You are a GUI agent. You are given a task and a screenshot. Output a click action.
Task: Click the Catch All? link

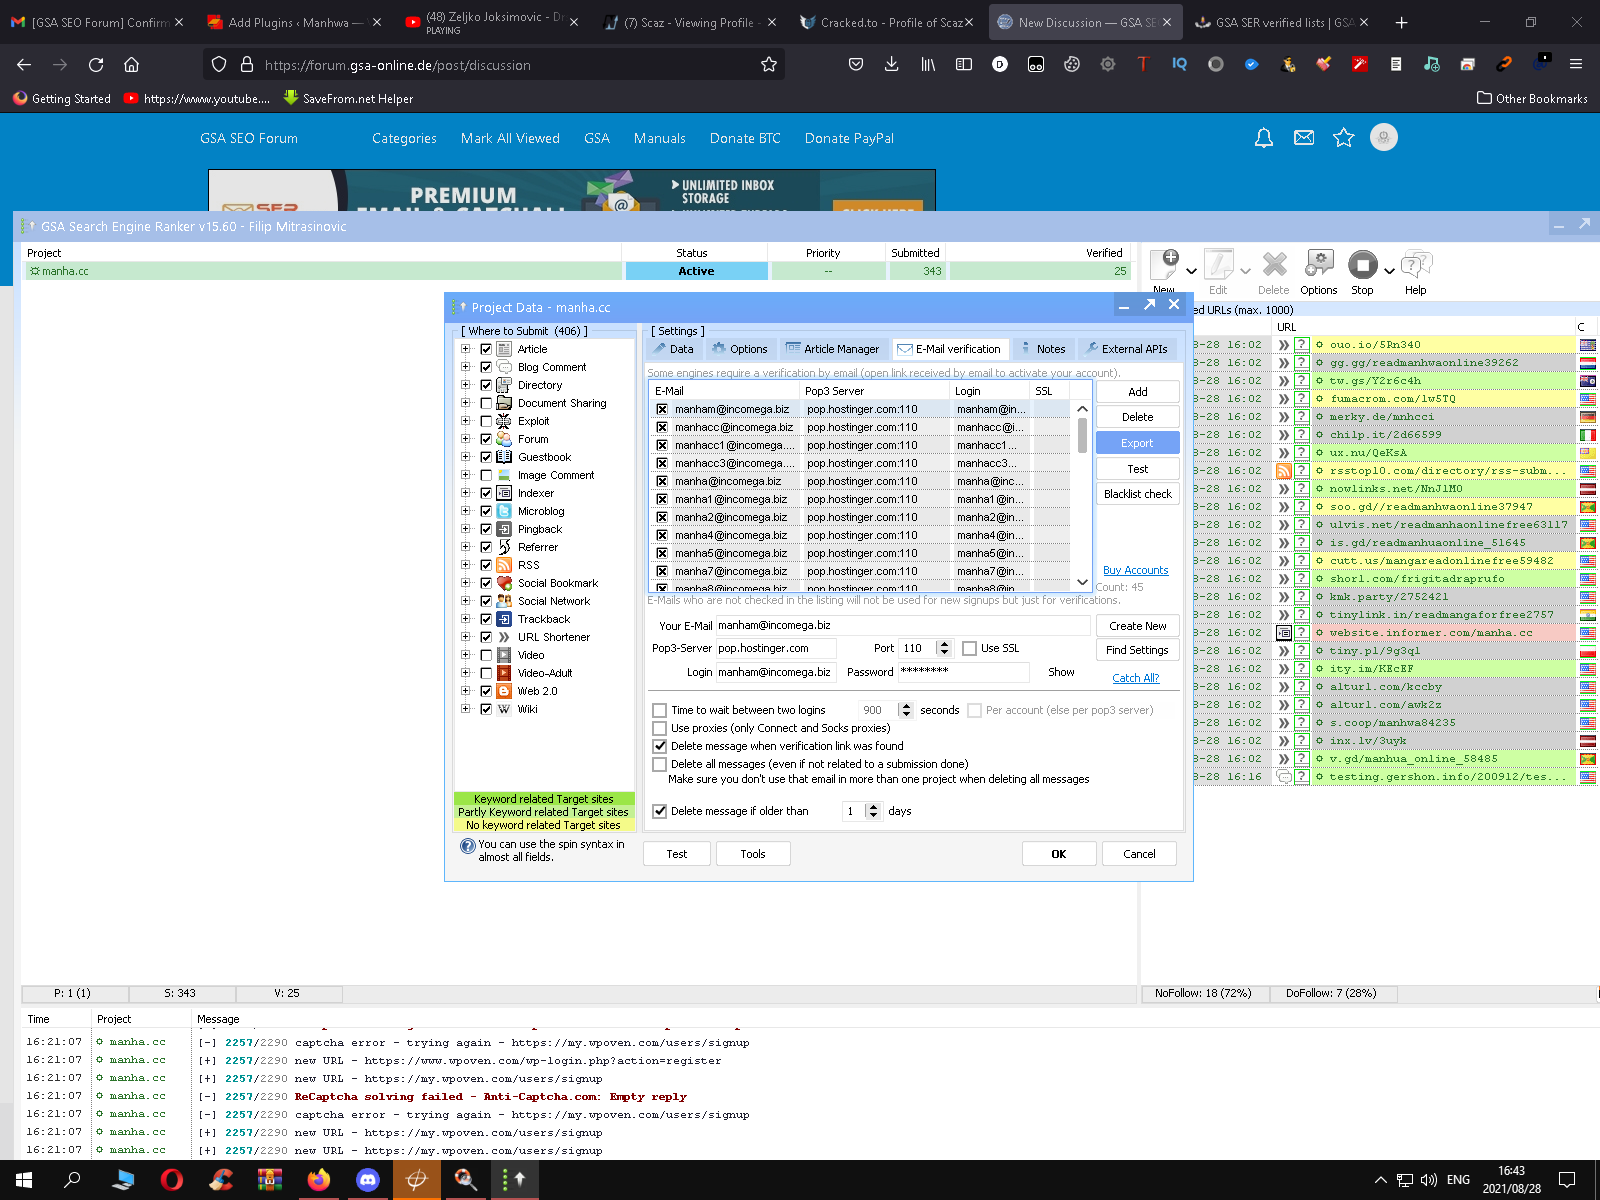tap(1136, 678)
